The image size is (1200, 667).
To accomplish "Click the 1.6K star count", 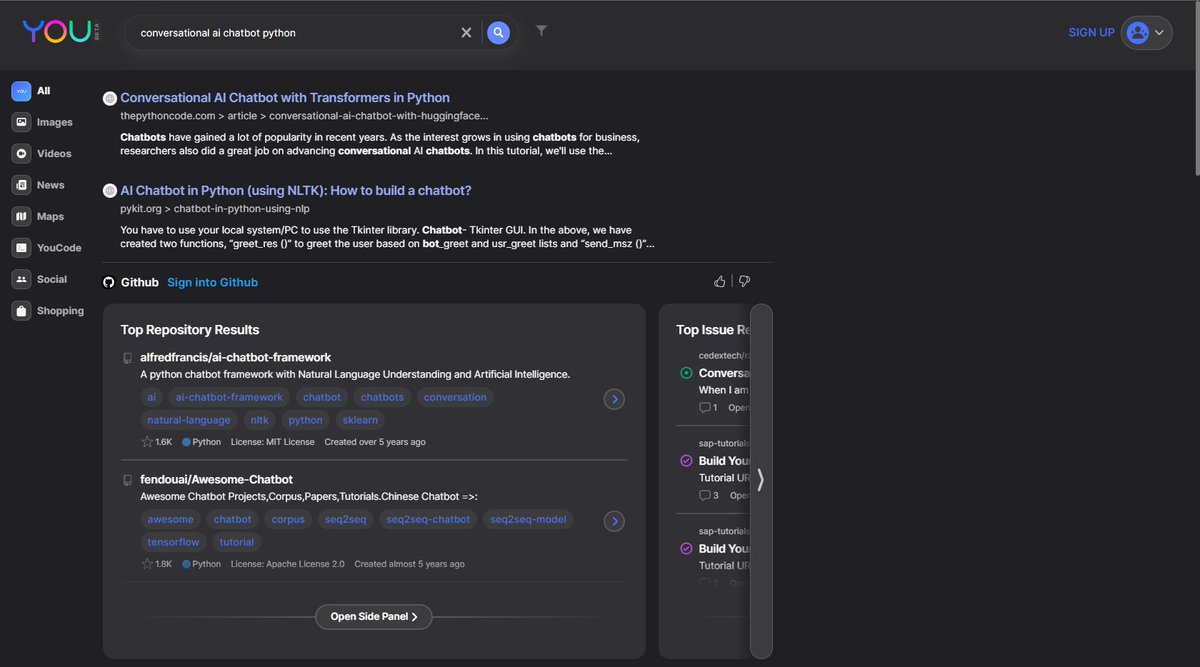I will (157, 442).
